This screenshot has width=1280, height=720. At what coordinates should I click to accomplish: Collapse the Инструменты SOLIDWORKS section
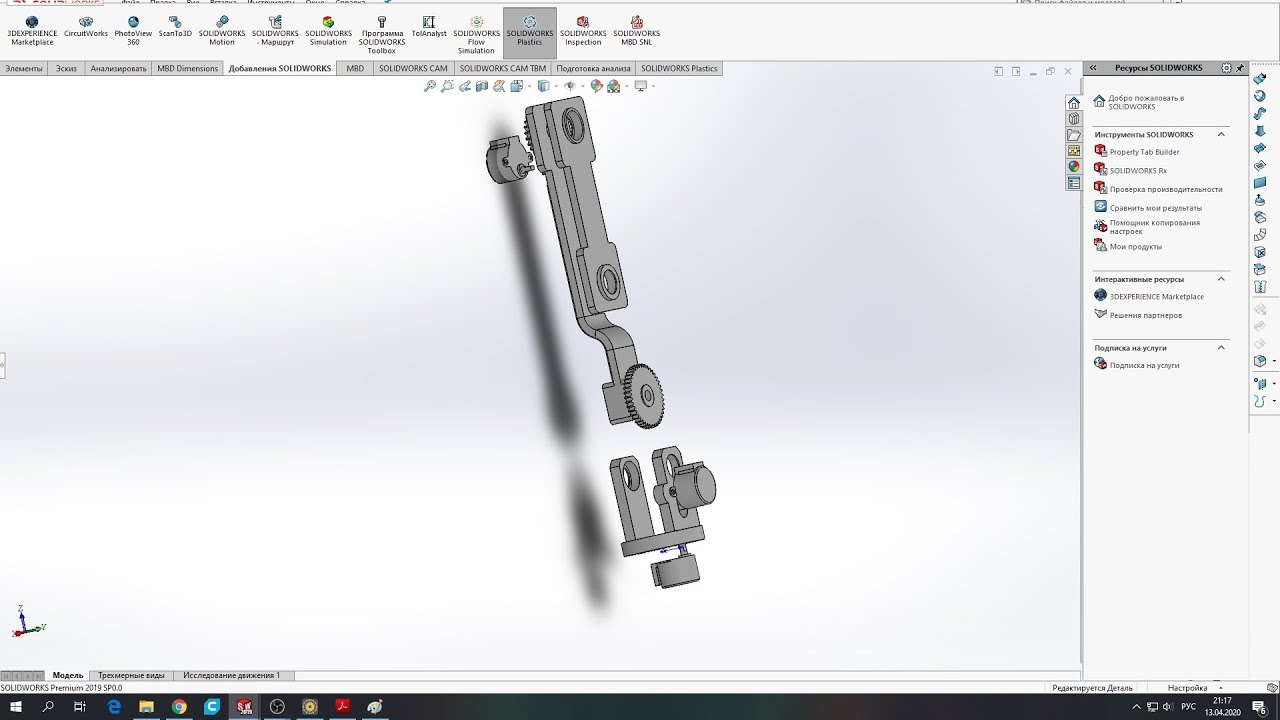[1221, 134]
